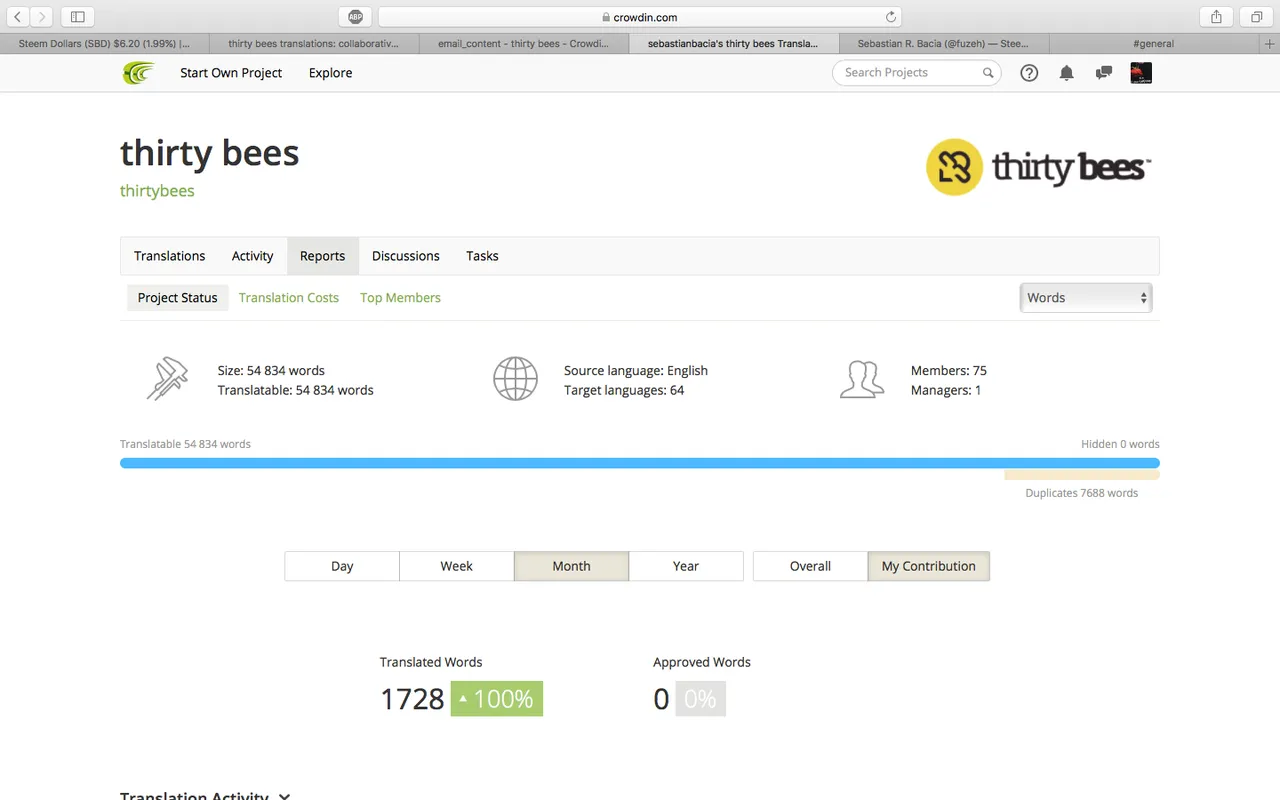1280x800 pixels.
Task: Add a new tab with plus button
Action: click(x=1270, y=44)
